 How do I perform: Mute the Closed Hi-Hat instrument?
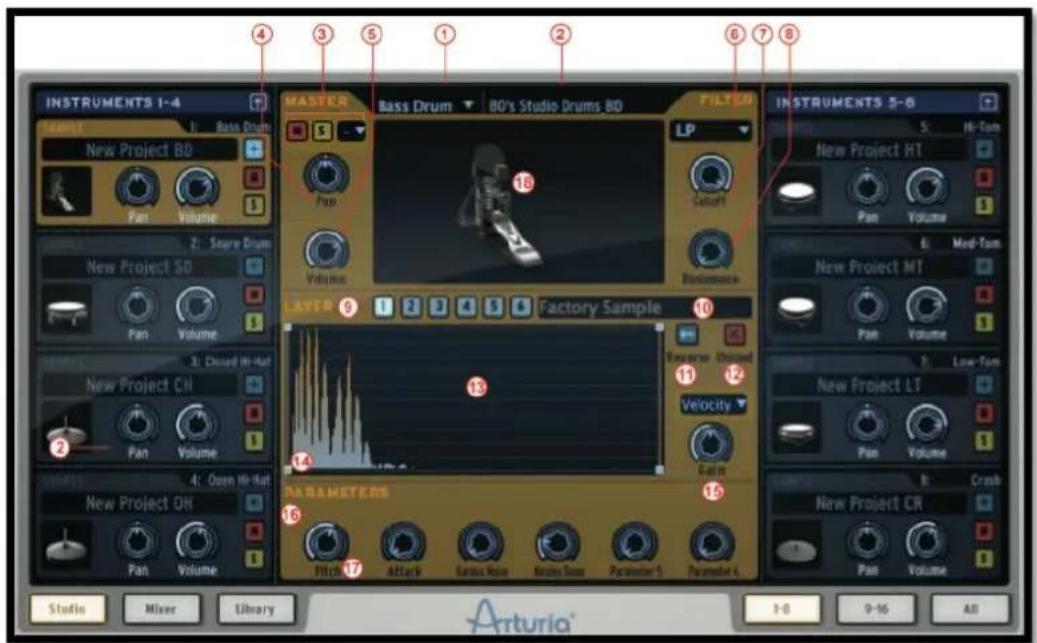pyautogui.click(x=254, y=413)
